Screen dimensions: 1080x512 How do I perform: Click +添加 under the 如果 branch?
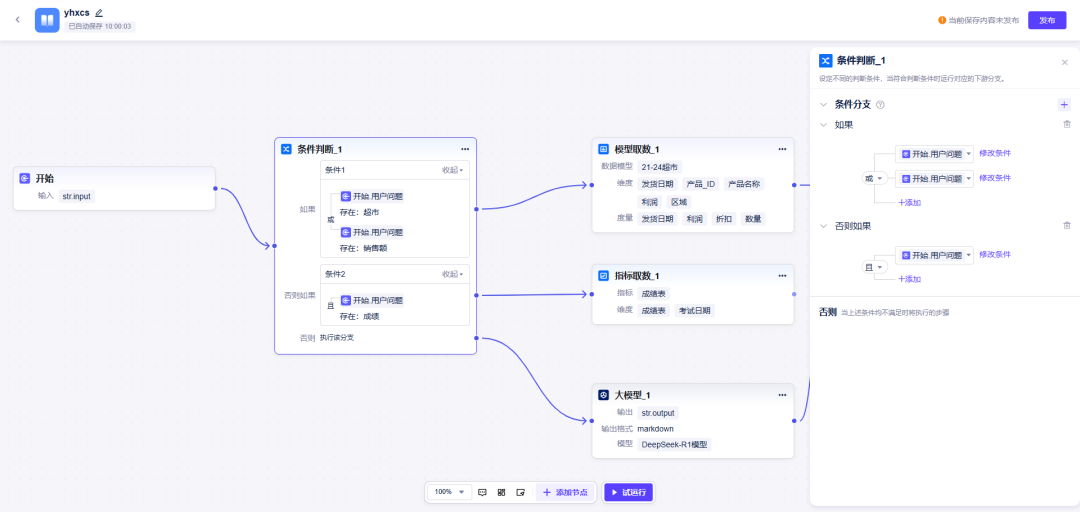coord(909,203)
